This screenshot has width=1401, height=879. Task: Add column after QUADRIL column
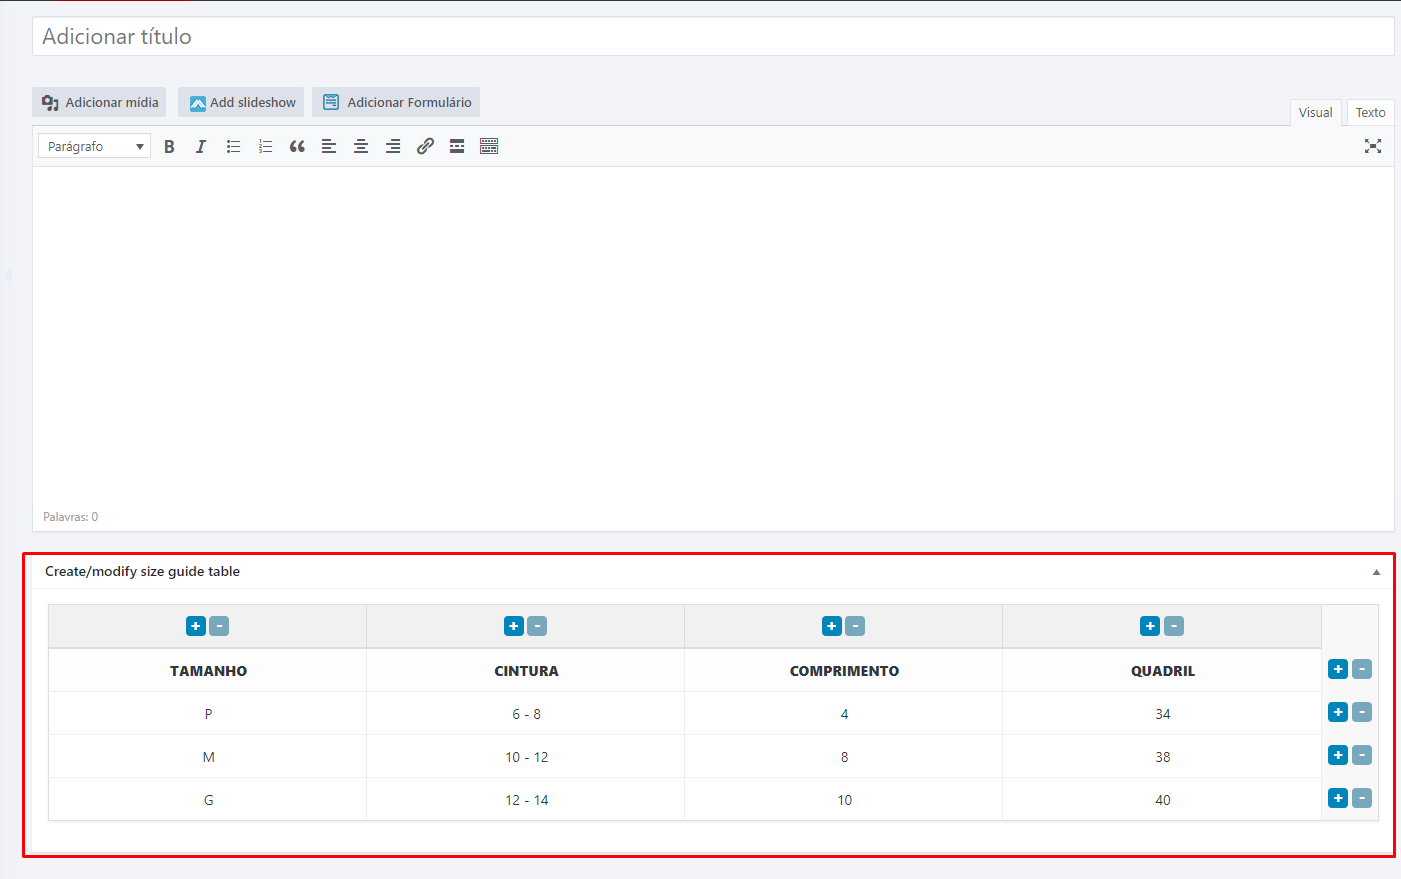tap(1150, 626)
